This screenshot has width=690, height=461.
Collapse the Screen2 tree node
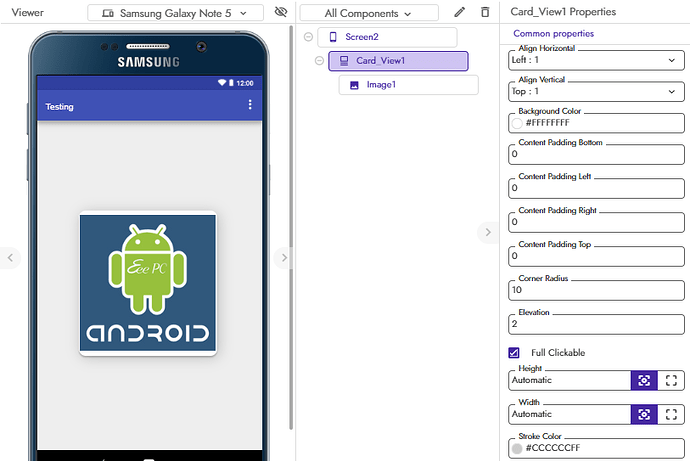point(308,37)
